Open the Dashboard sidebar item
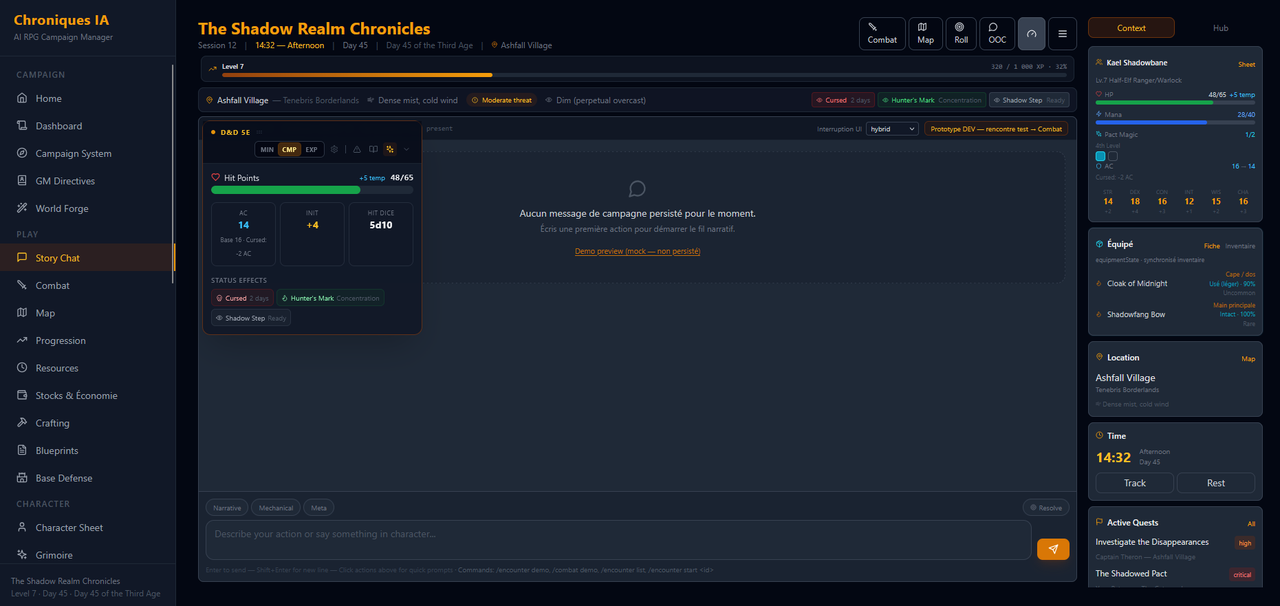This screenshot has height=606, width=1280. point(87,126)
